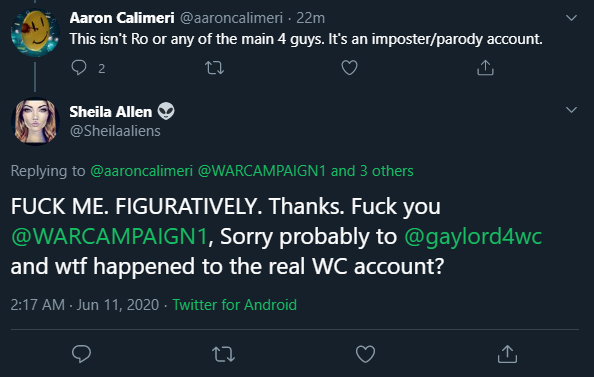The image size is (594, 377).
Task: Open the @gaylord4wc mention link
Action: point(473,236)
